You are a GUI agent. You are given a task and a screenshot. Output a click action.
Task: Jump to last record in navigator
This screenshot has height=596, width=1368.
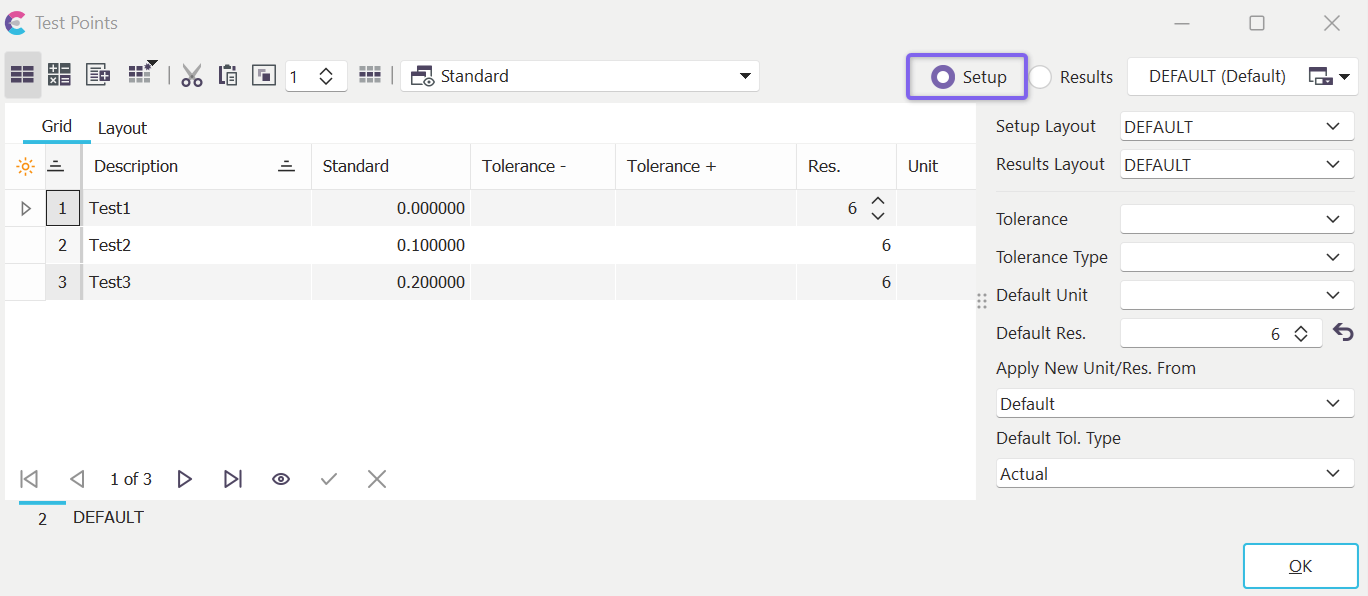click(x=232, y=479)
